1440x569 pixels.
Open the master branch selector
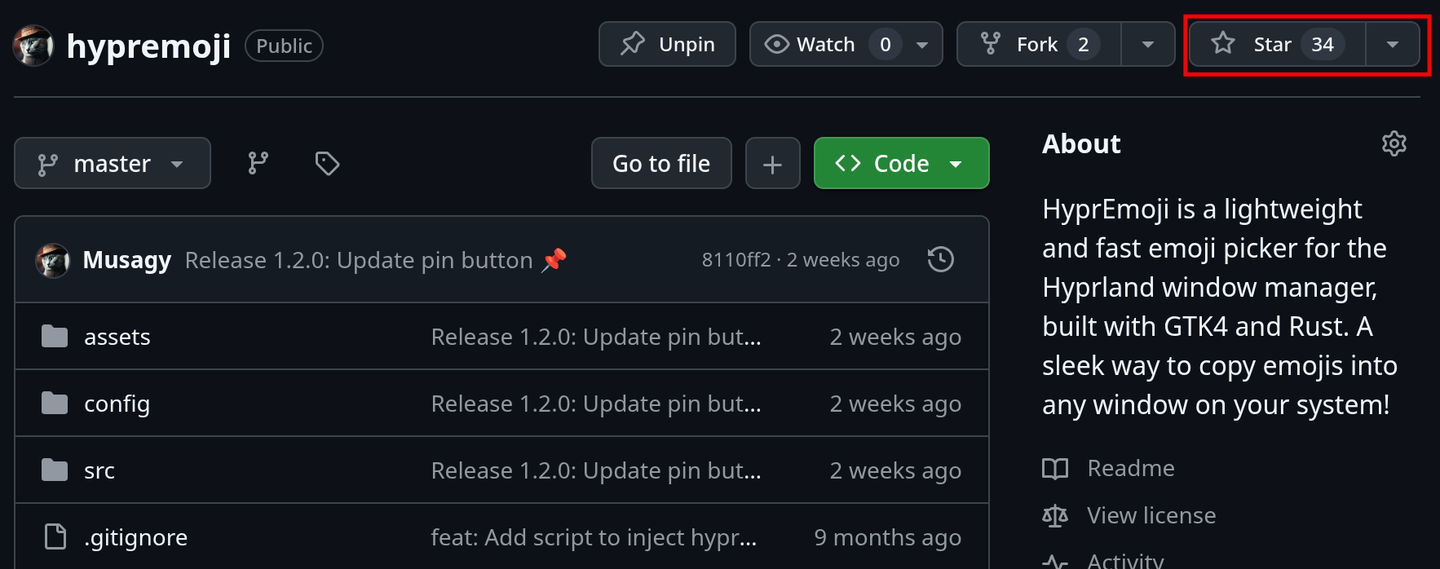click(112, 163)
